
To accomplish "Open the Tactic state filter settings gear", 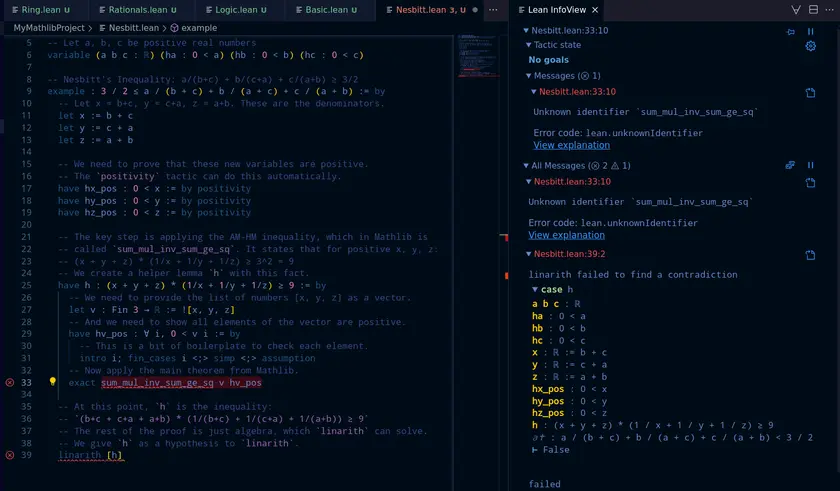I will (x=811, y=46).
